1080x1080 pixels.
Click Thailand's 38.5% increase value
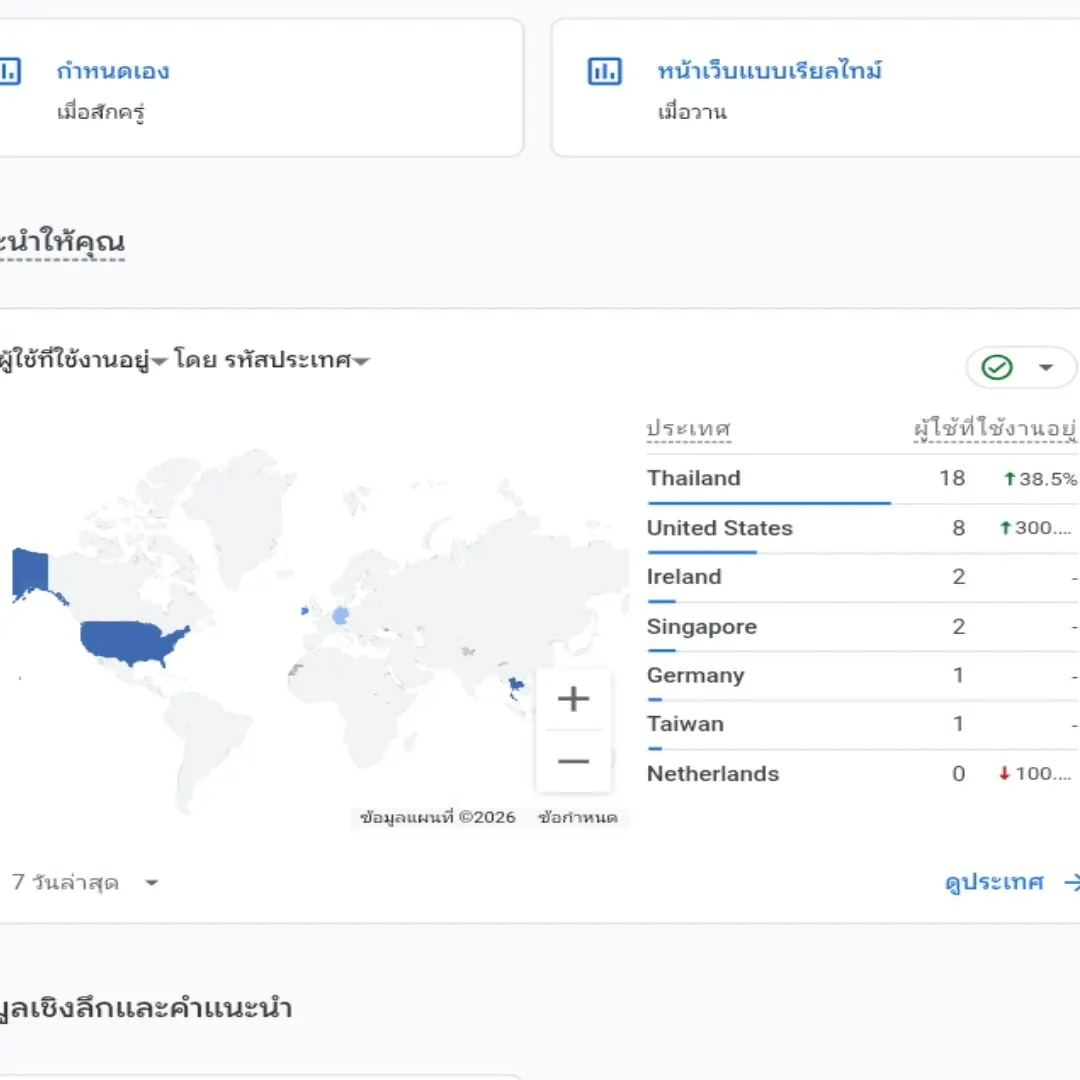1040,479
